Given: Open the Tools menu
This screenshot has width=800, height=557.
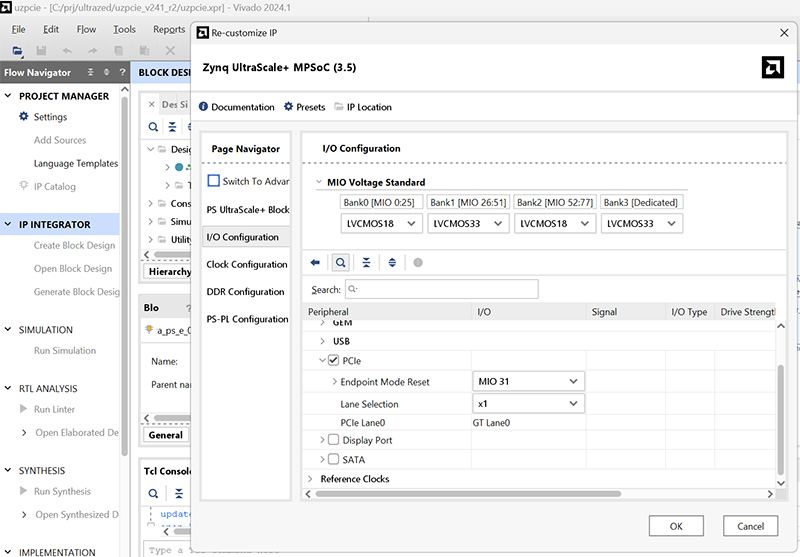Looking at the screenshot, I should (x=124, y=29).
